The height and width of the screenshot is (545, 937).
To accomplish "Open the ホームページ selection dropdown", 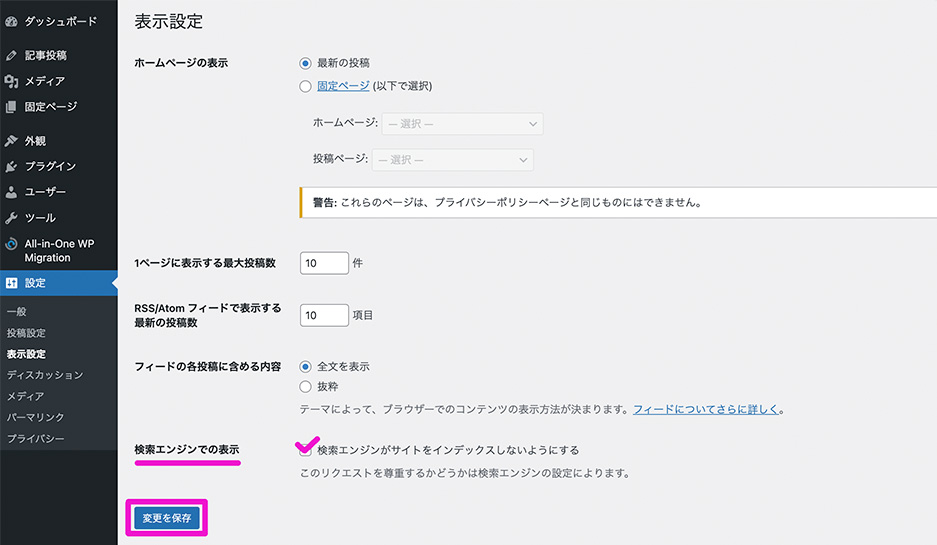I will click(463, 124).
